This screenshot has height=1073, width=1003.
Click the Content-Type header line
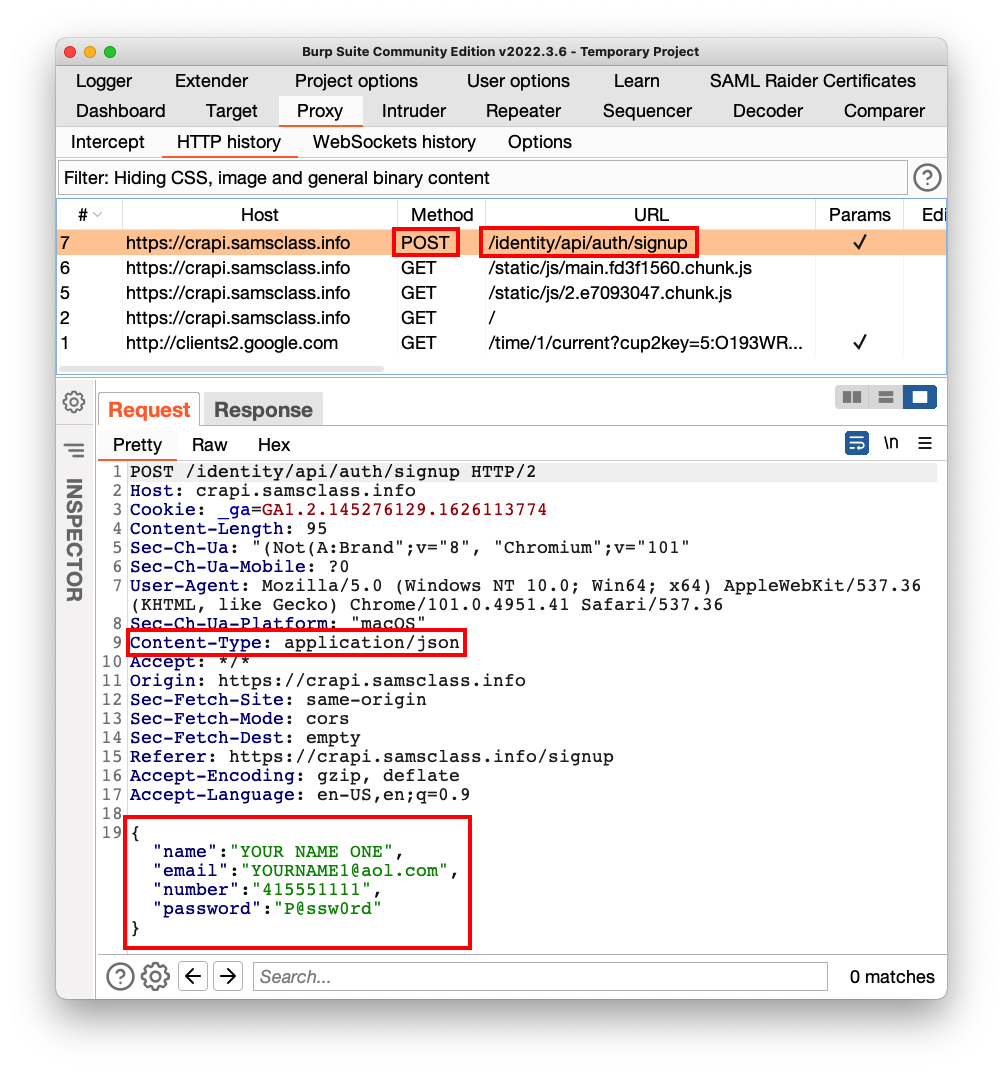coord(295,643)
